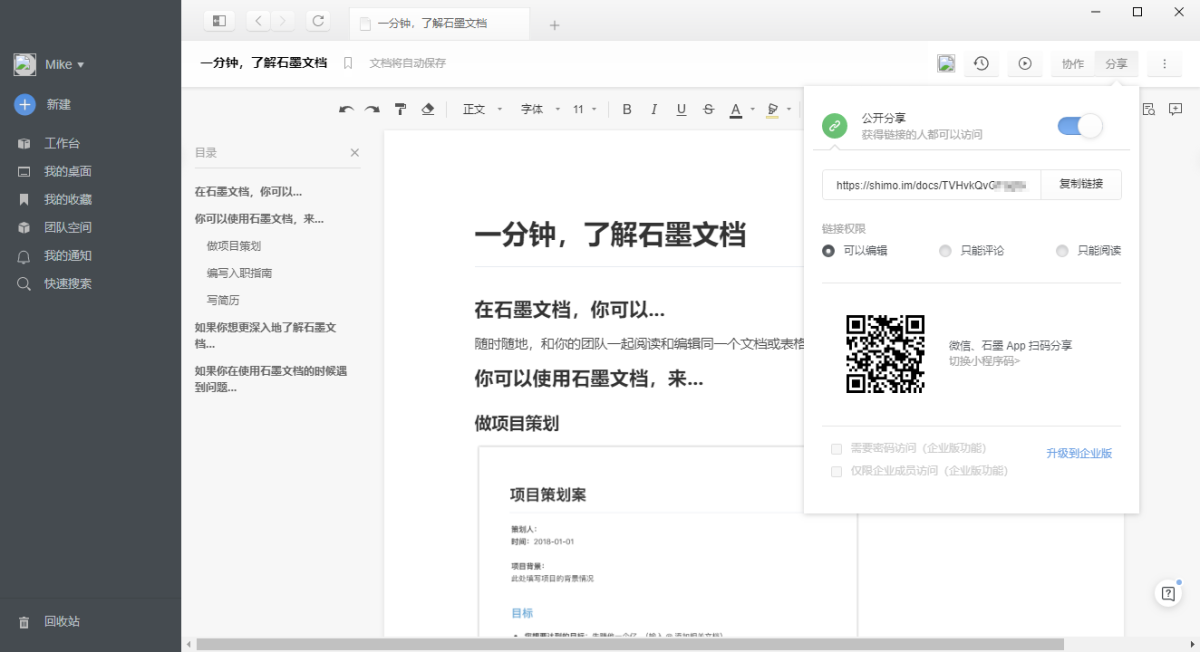Switch to the 一分钟，了解石墨文档 tab

point(440,23)
